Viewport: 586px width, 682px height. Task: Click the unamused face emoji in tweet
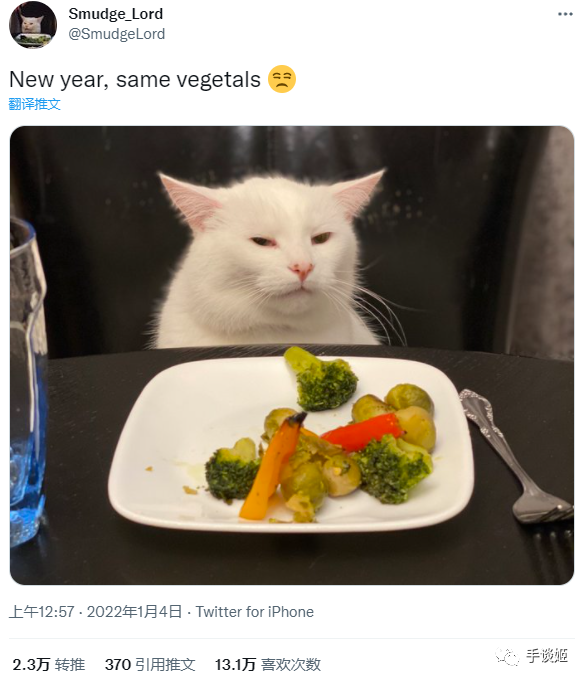(x=282, y=79)
